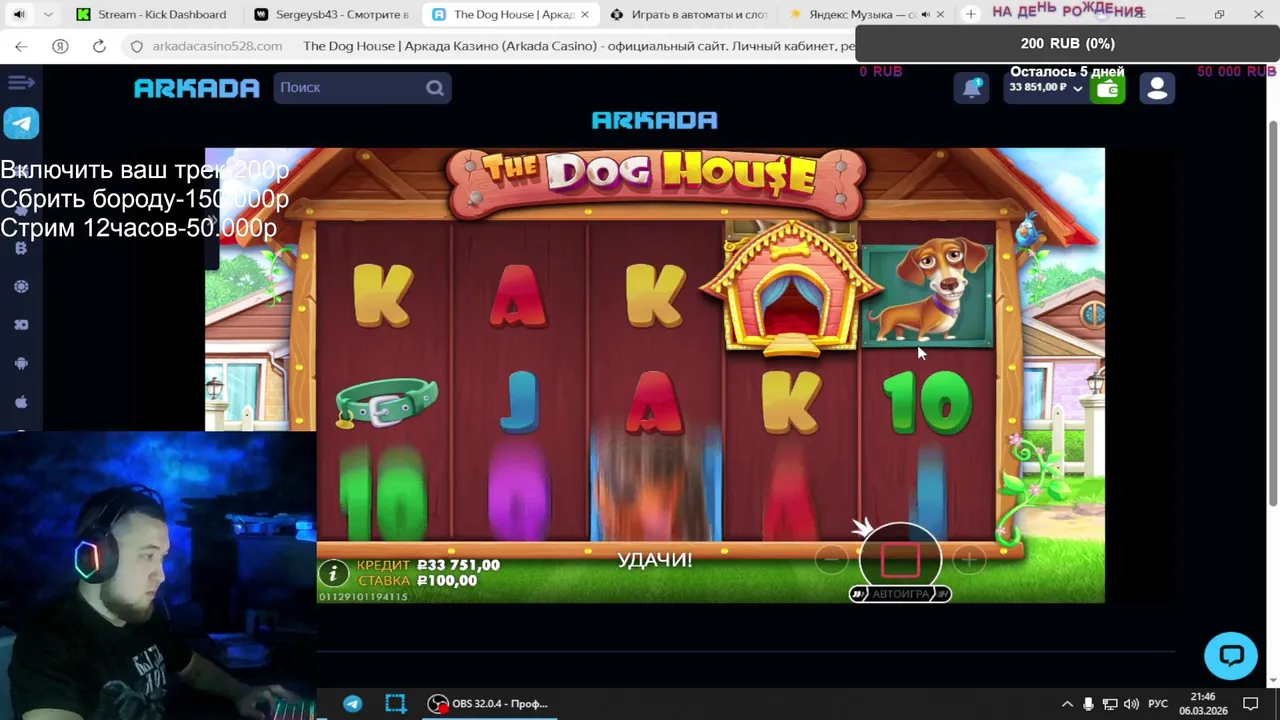Viewport: 1280px width, 720px height.
Task: Mute the Яндекс Музыка tab audio icon
Action: tap(925, 15)
